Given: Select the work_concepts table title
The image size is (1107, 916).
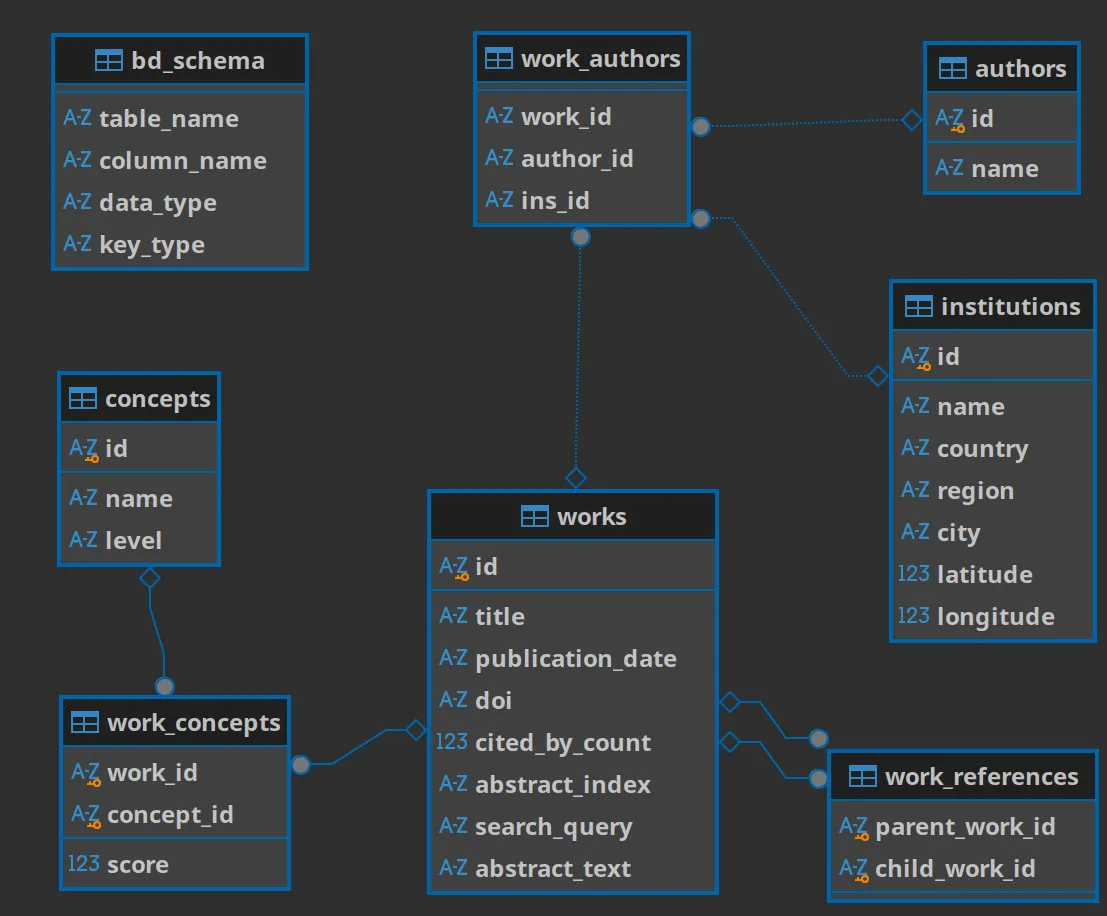Looking at the screenshot, I should click(x=194, y=723).
